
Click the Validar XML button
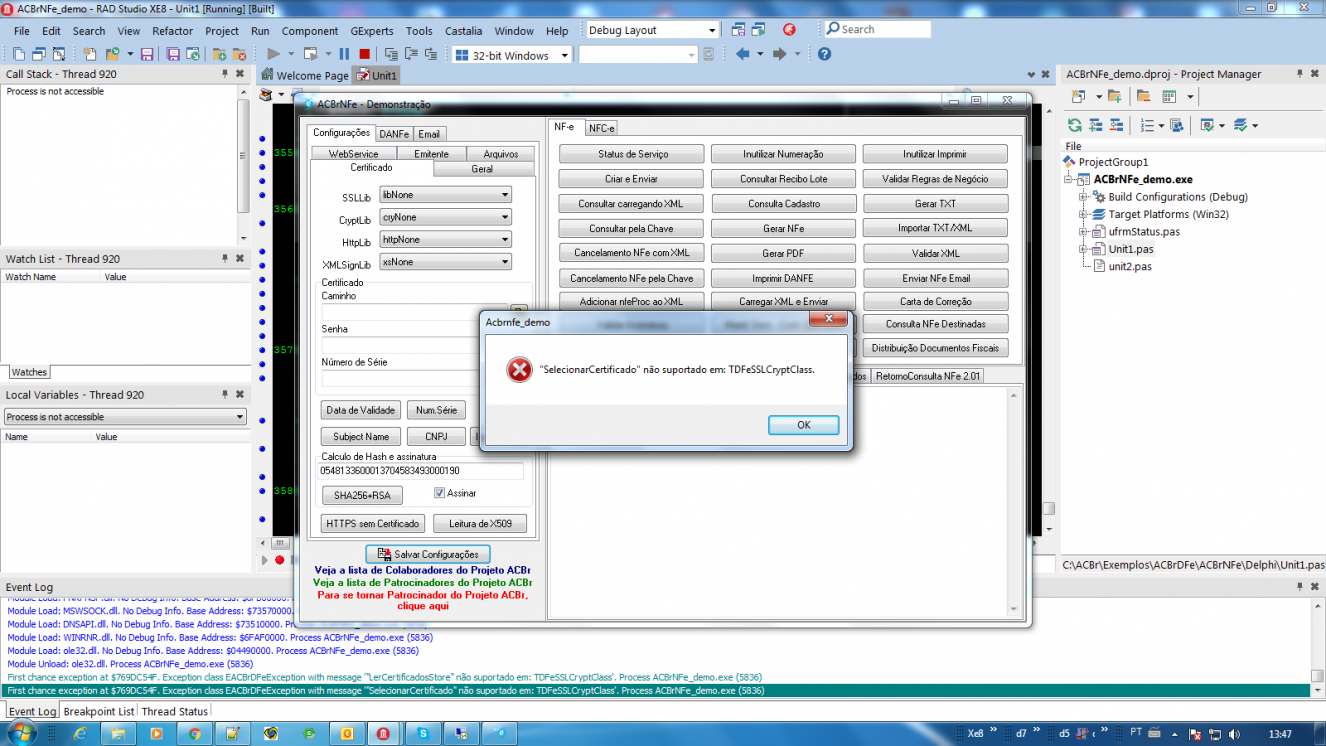(x=935, y=254)
